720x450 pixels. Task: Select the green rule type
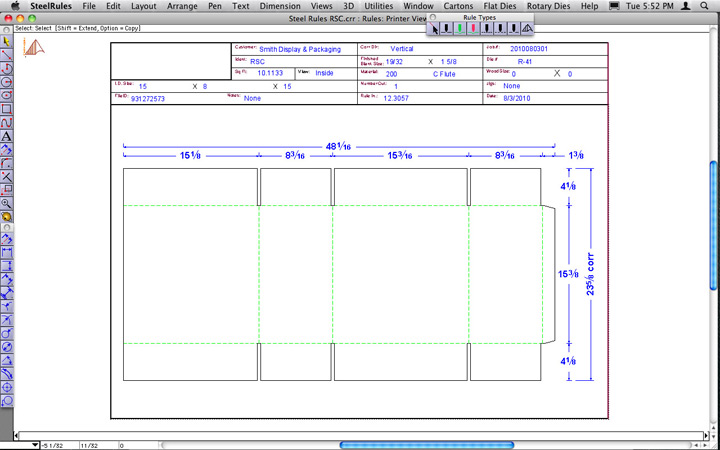(460, 29)
